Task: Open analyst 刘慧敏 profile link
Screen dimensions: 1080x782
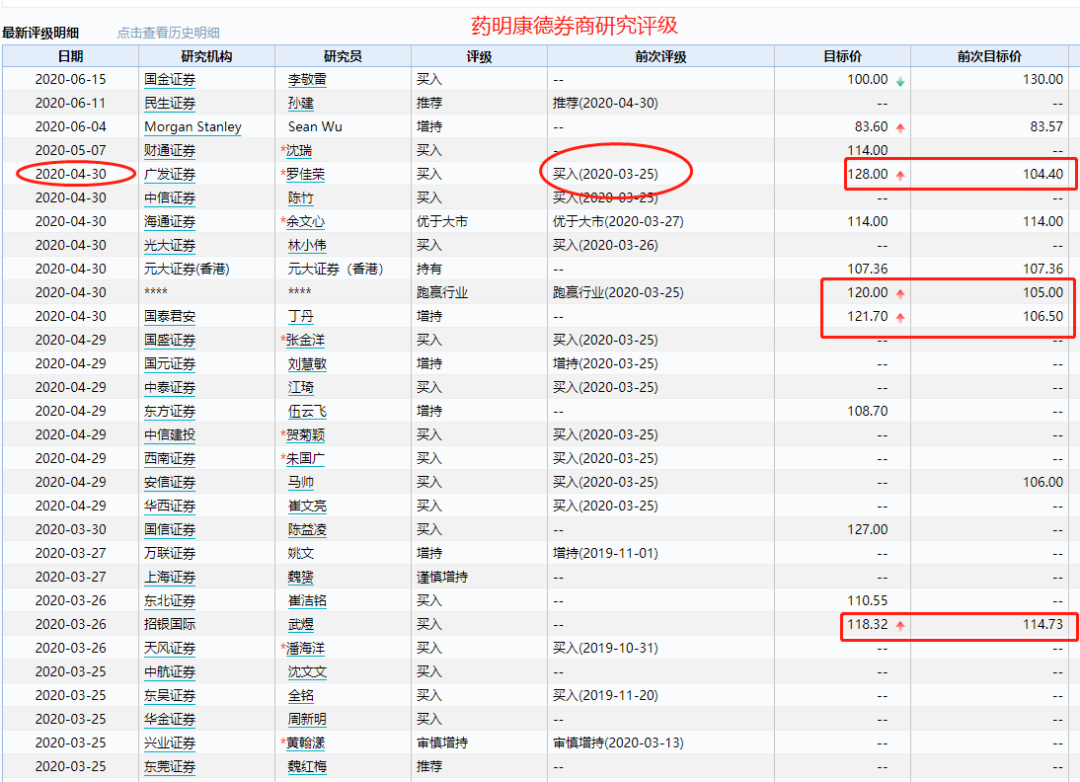Action: (307, 364)
